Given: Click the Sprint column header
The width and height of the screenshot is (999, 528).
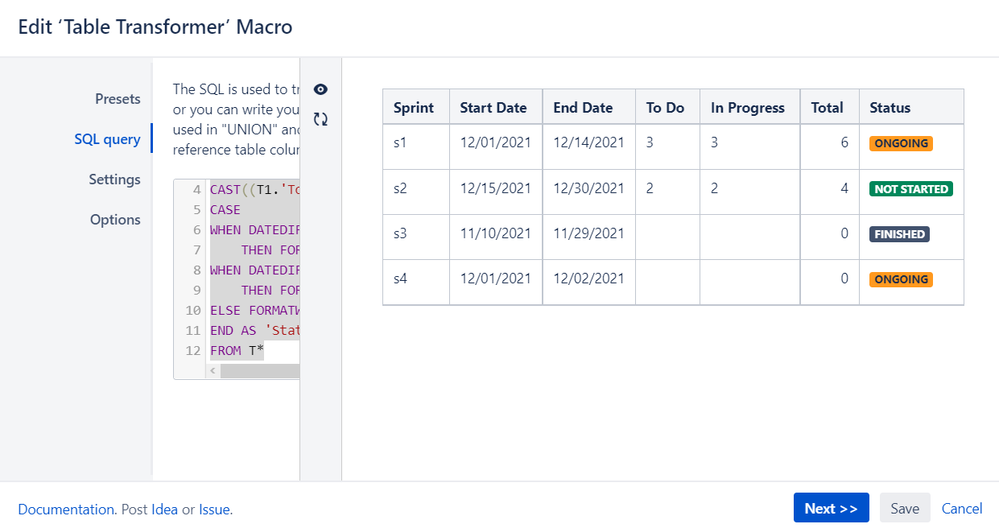Looking at the screenshot, I should pos(413,108).
